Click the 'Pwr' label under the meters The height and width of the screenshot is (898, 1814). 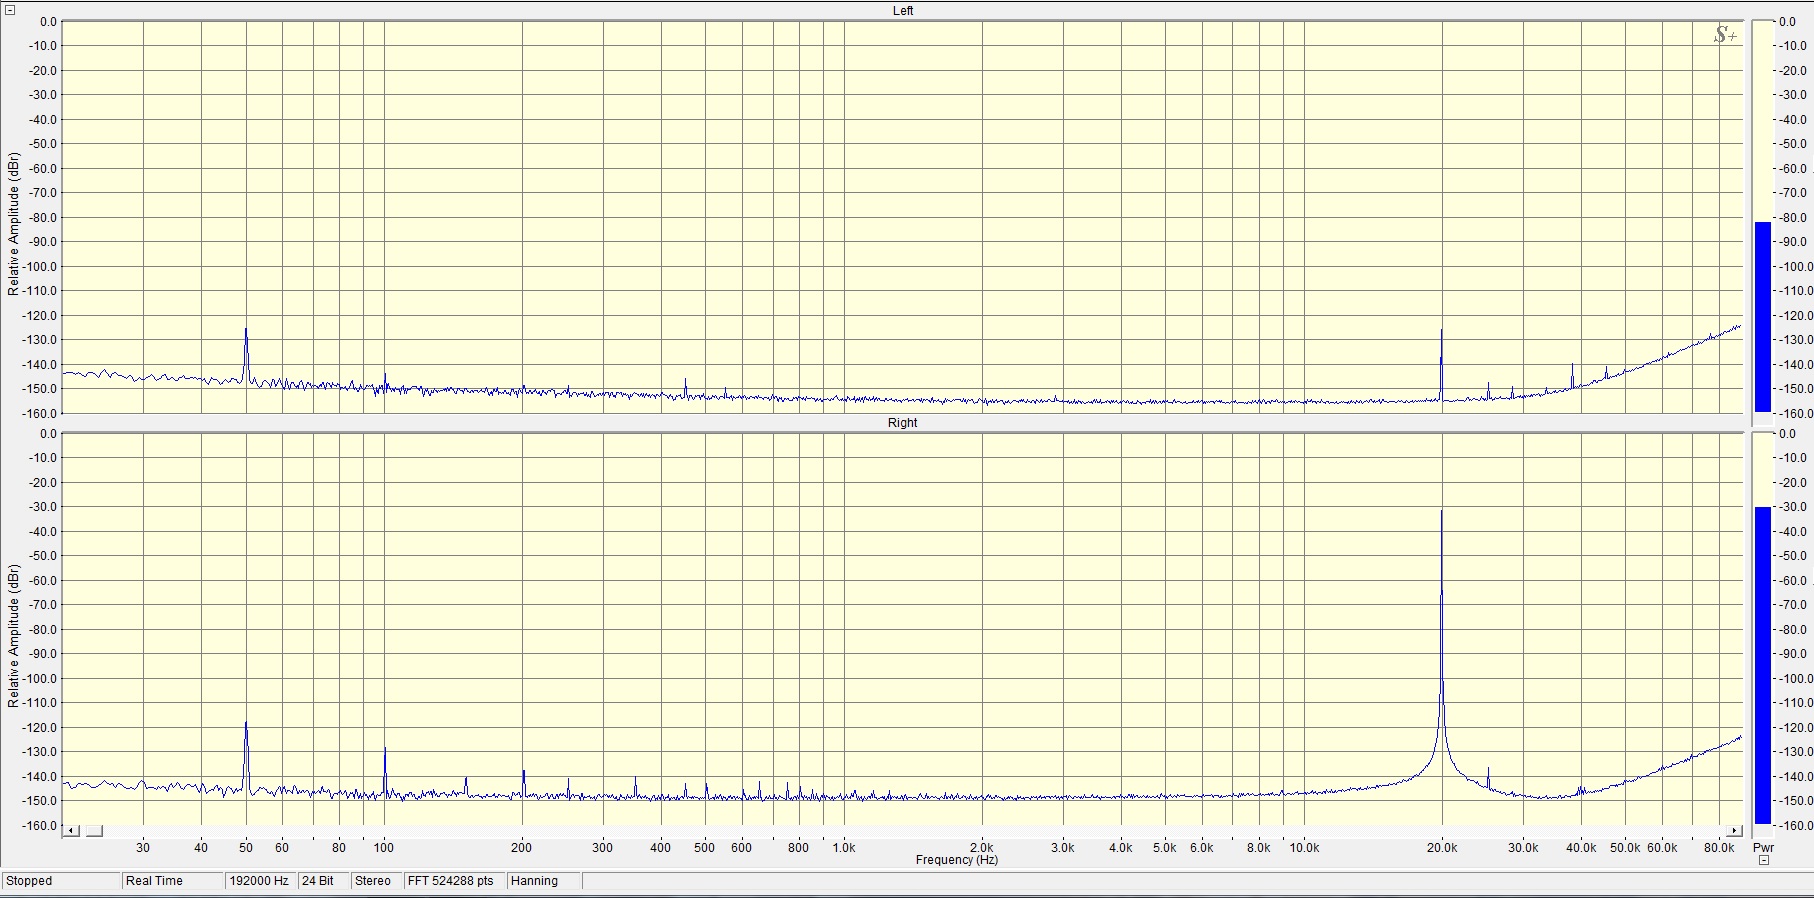click(x=1763, y=847)
